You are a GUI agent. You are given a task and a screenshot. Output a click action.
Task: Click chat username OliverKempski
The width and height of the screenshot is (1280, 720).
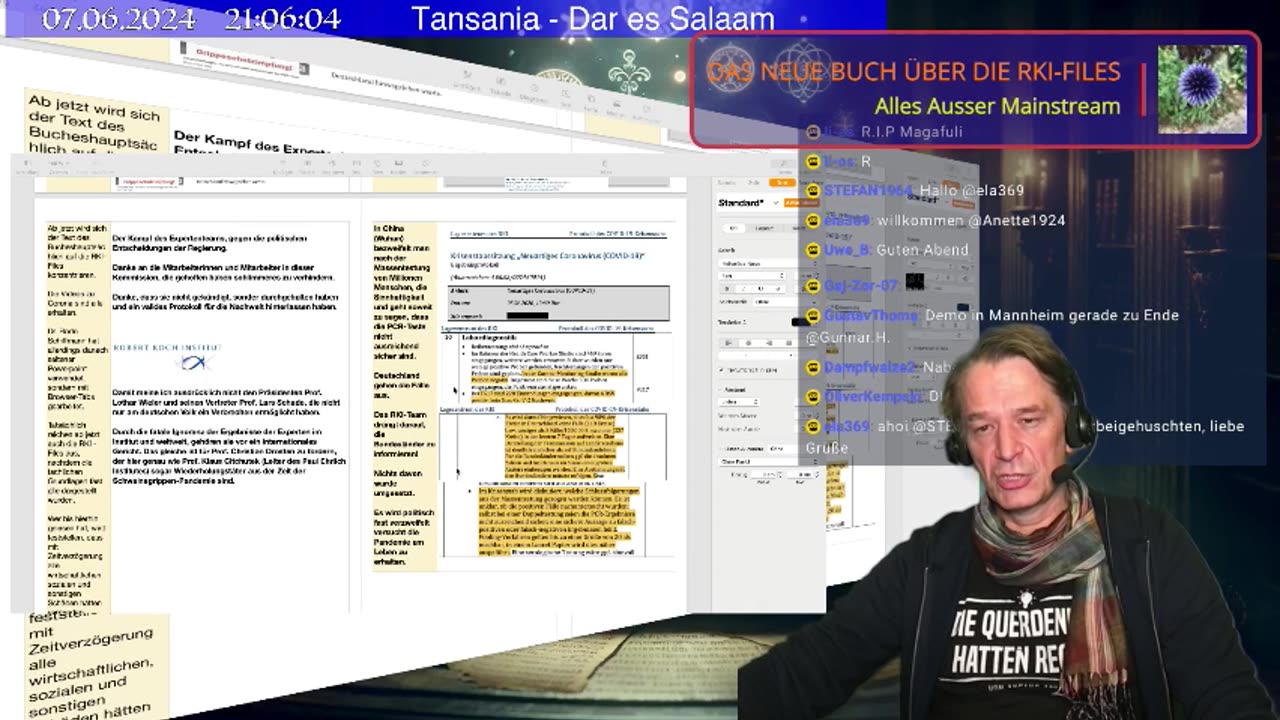[x=874, y=396]
